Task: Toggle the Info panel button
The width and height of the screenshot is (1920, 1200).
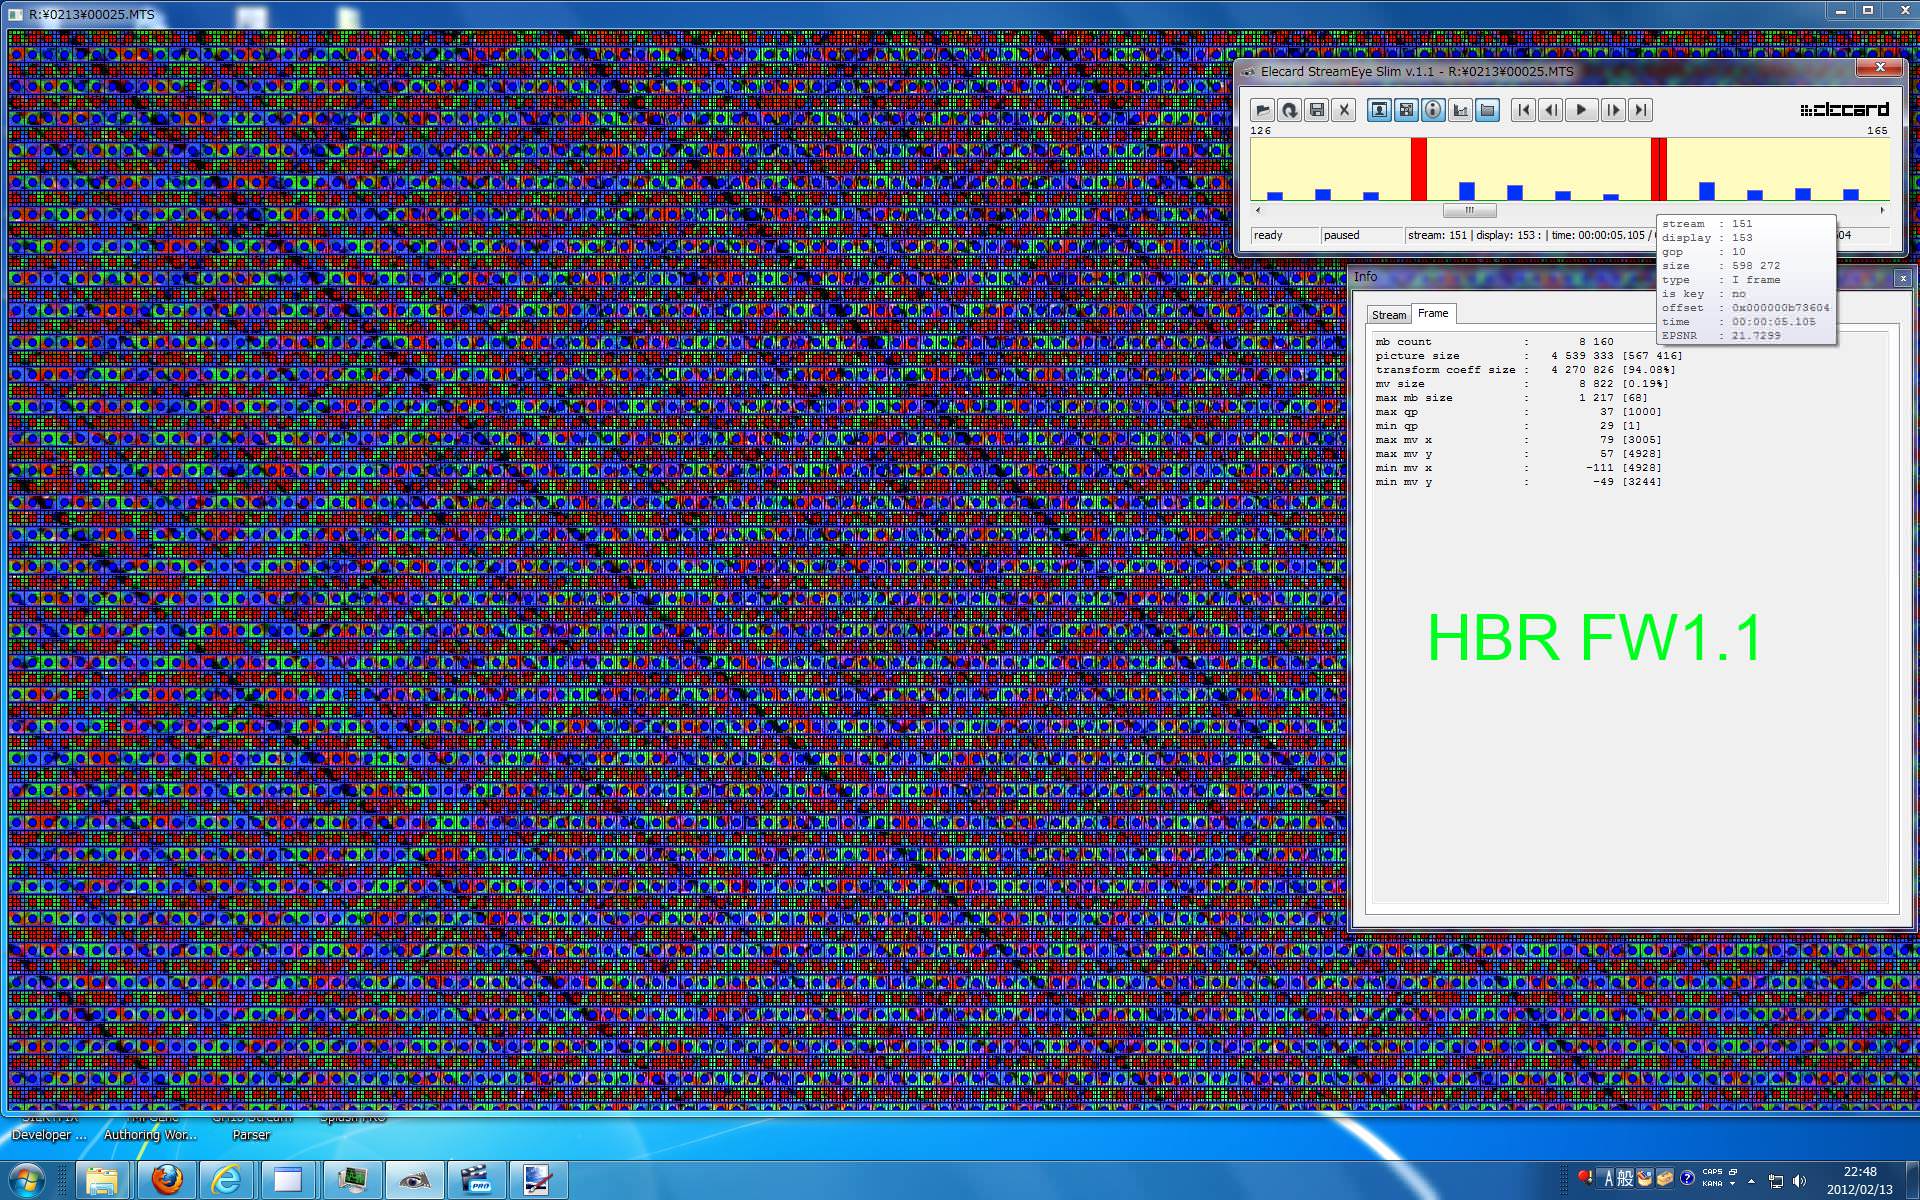Action: (1433, 110)
